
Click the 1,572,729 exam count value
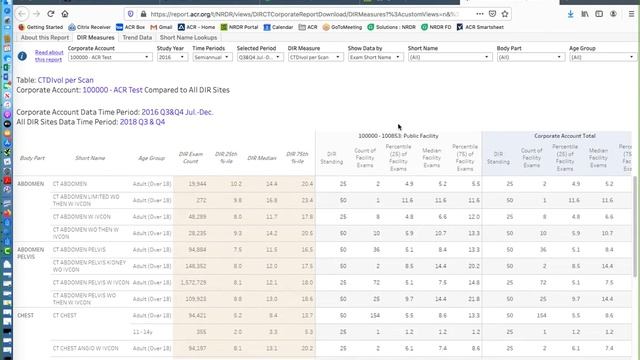193,282
